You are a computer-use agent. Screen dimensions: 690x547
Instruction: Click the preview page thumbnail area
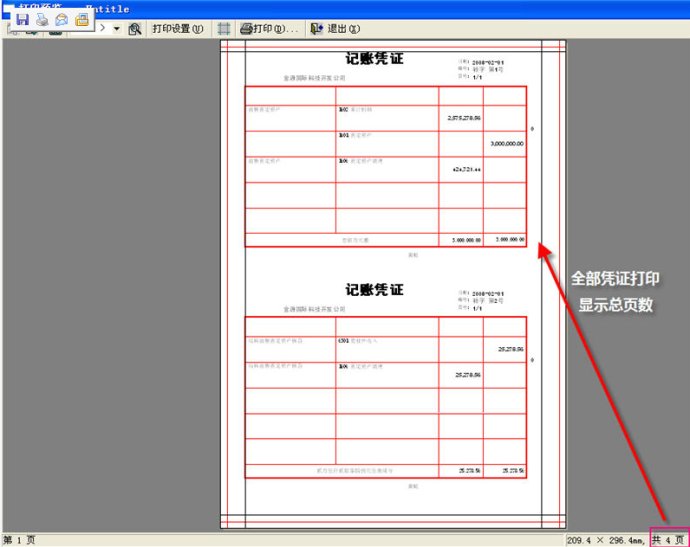coord(393,284)
